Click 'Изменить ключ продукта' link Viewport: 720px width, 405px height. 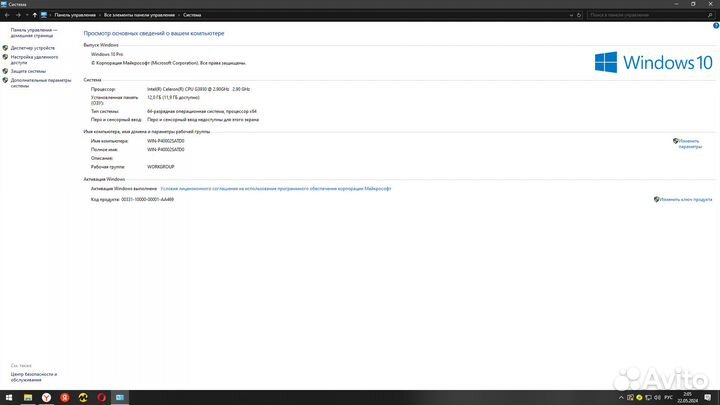tap(686, 199)
